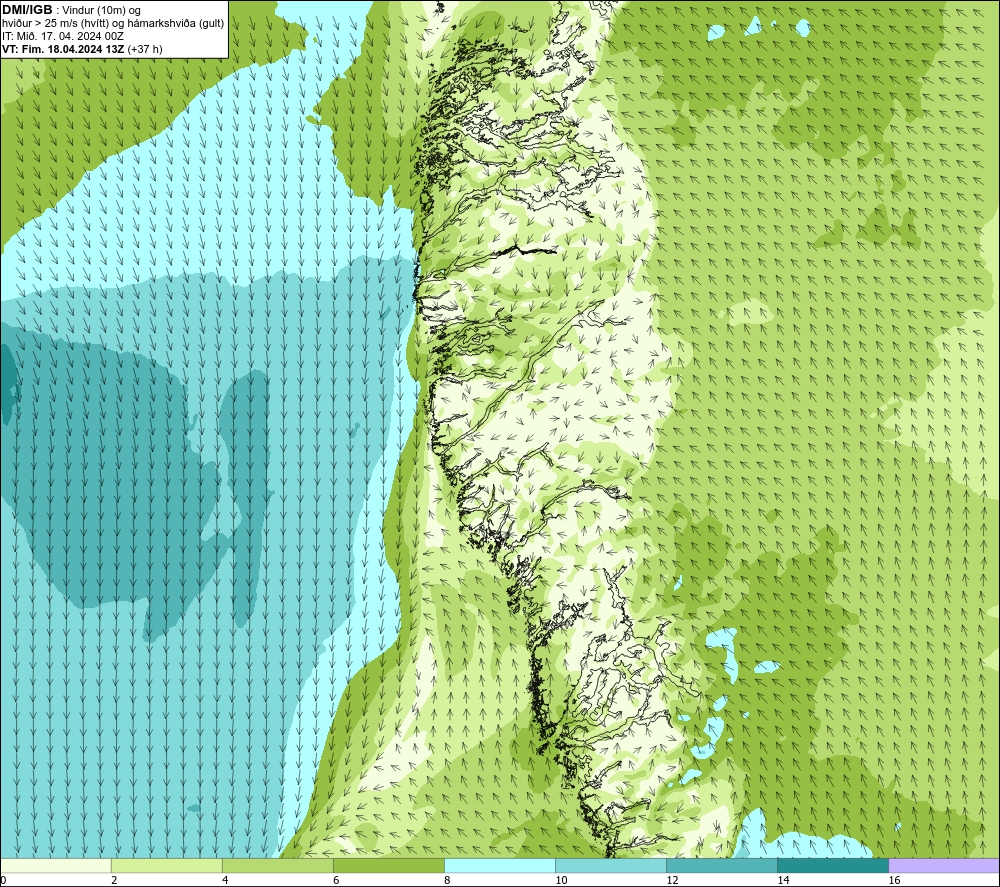Viewport: 1000px width, 887px height.
Task: Click the 'VT: Fim. 18.04.2024 13Z (+37 h)' line
Action: 82,49
